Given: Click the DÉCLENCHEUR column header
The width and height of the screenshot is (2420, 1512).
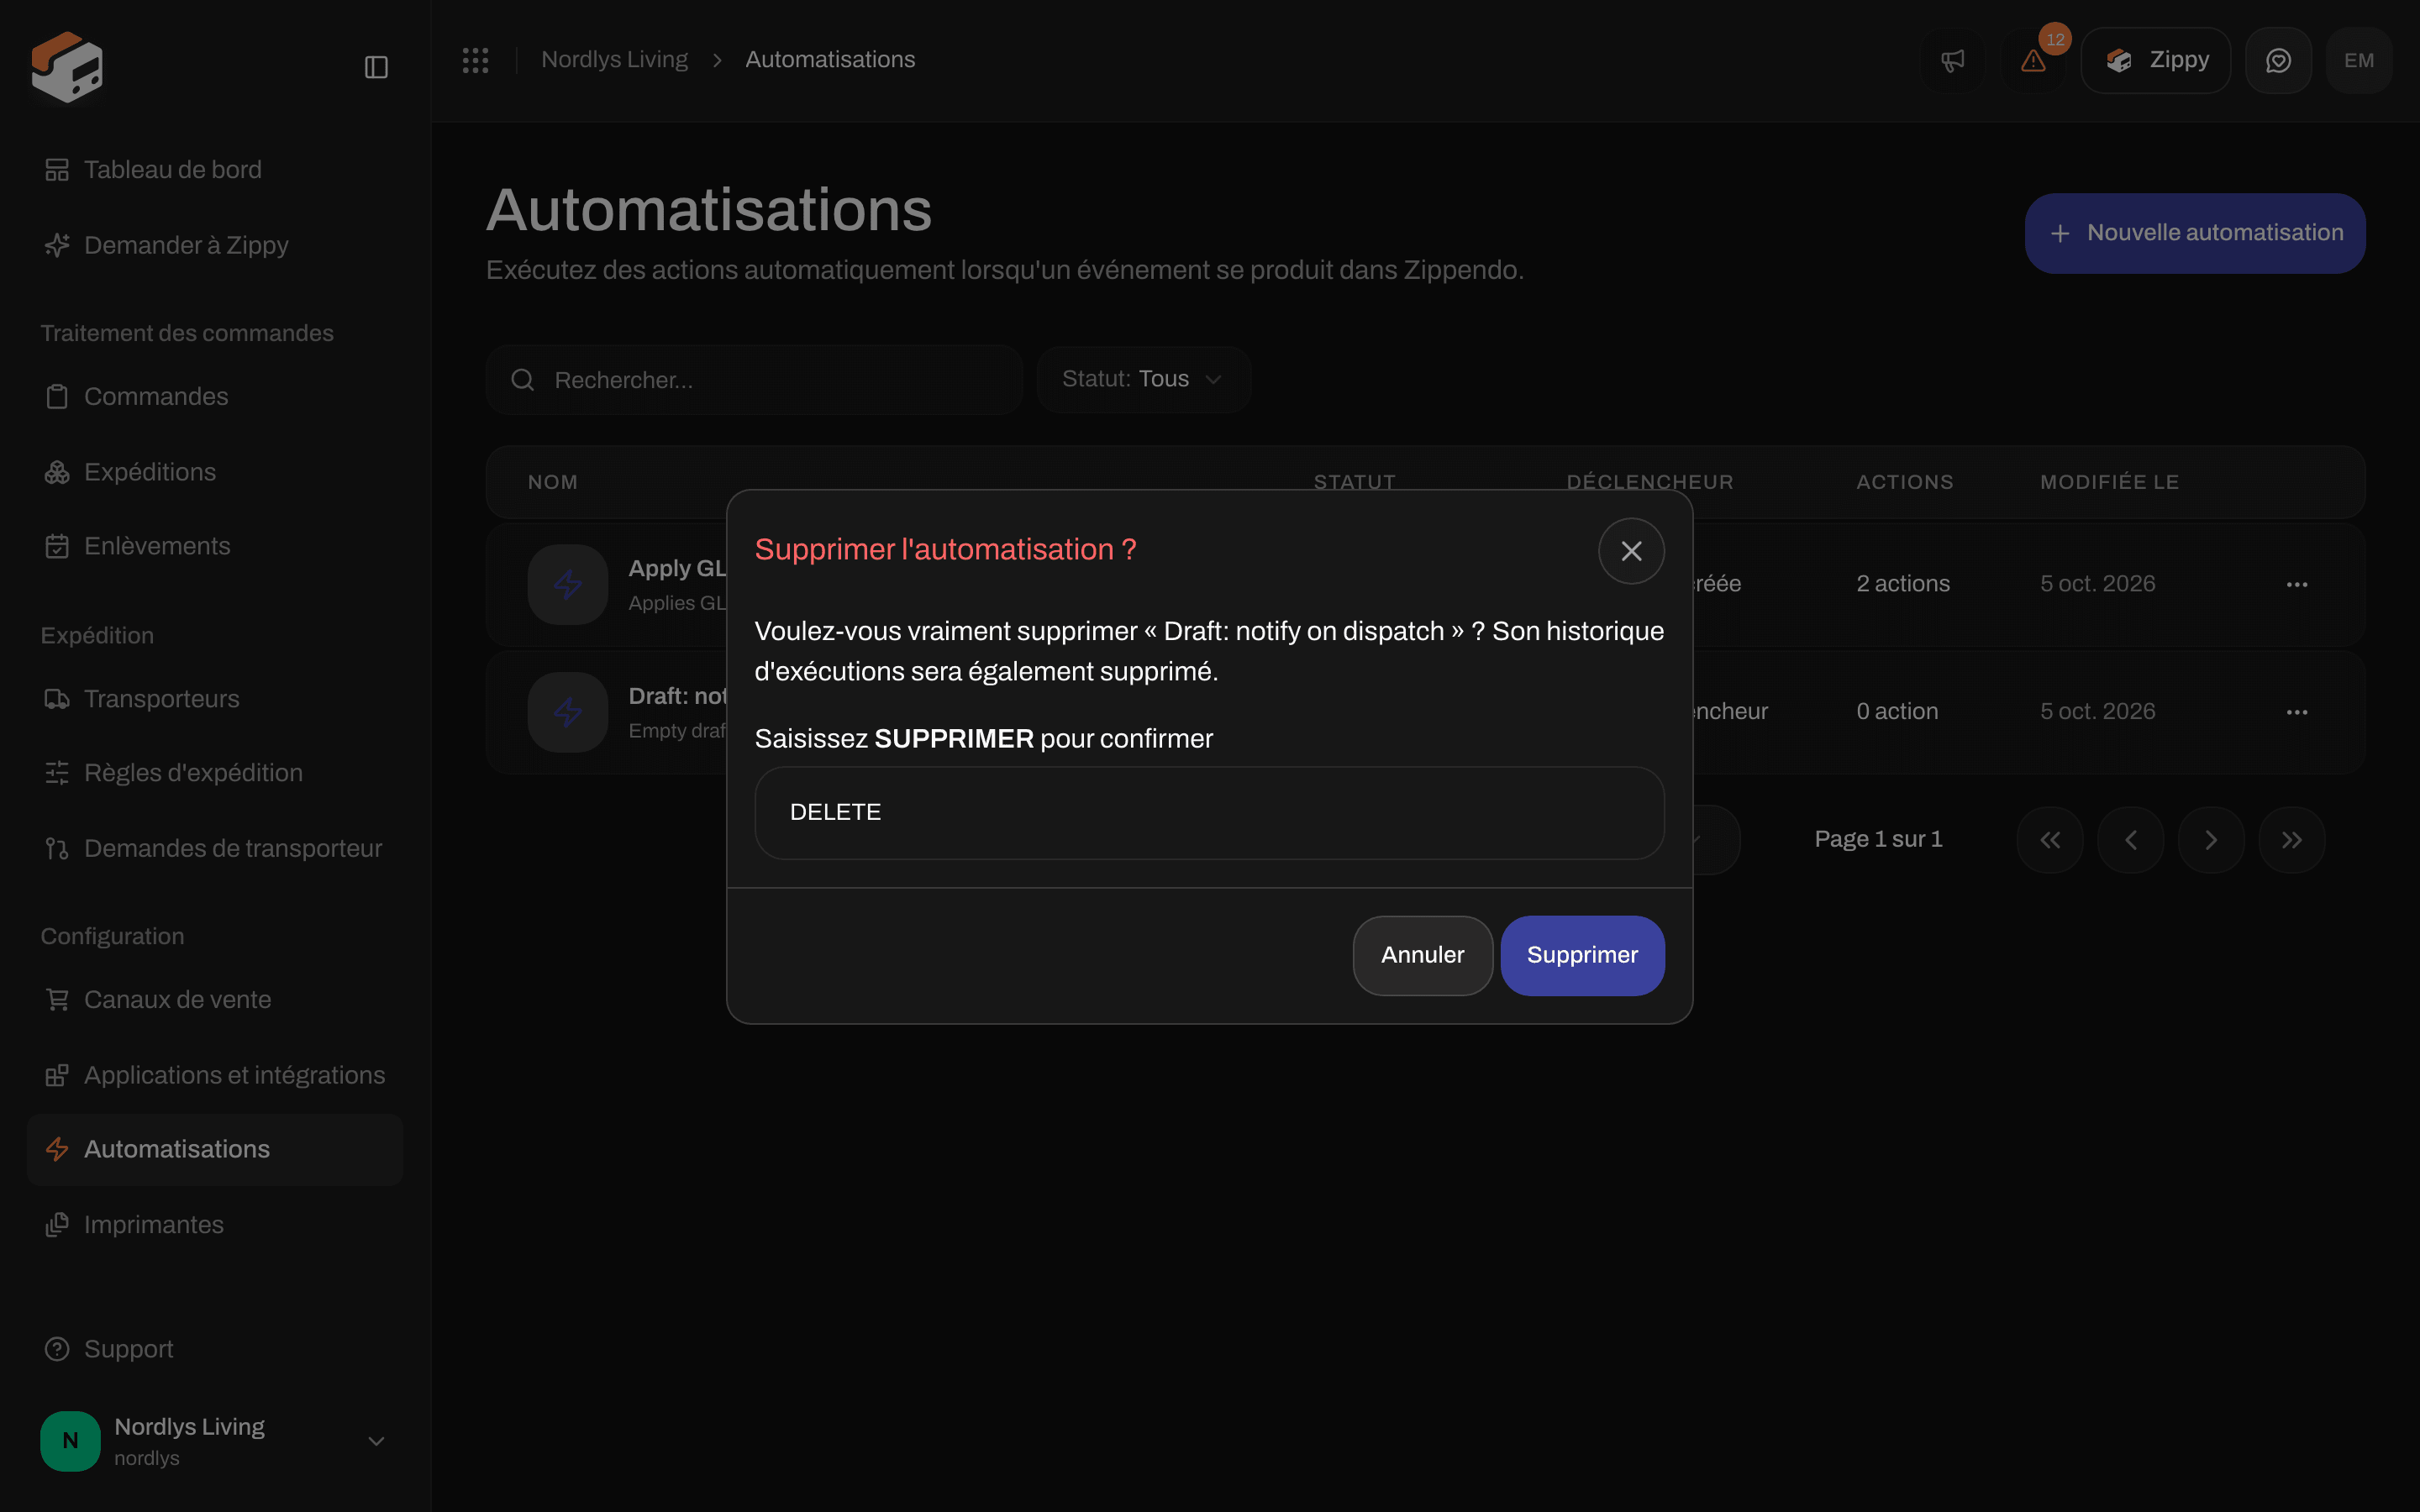Looking at the screenshot, I should click(1650, 481).
